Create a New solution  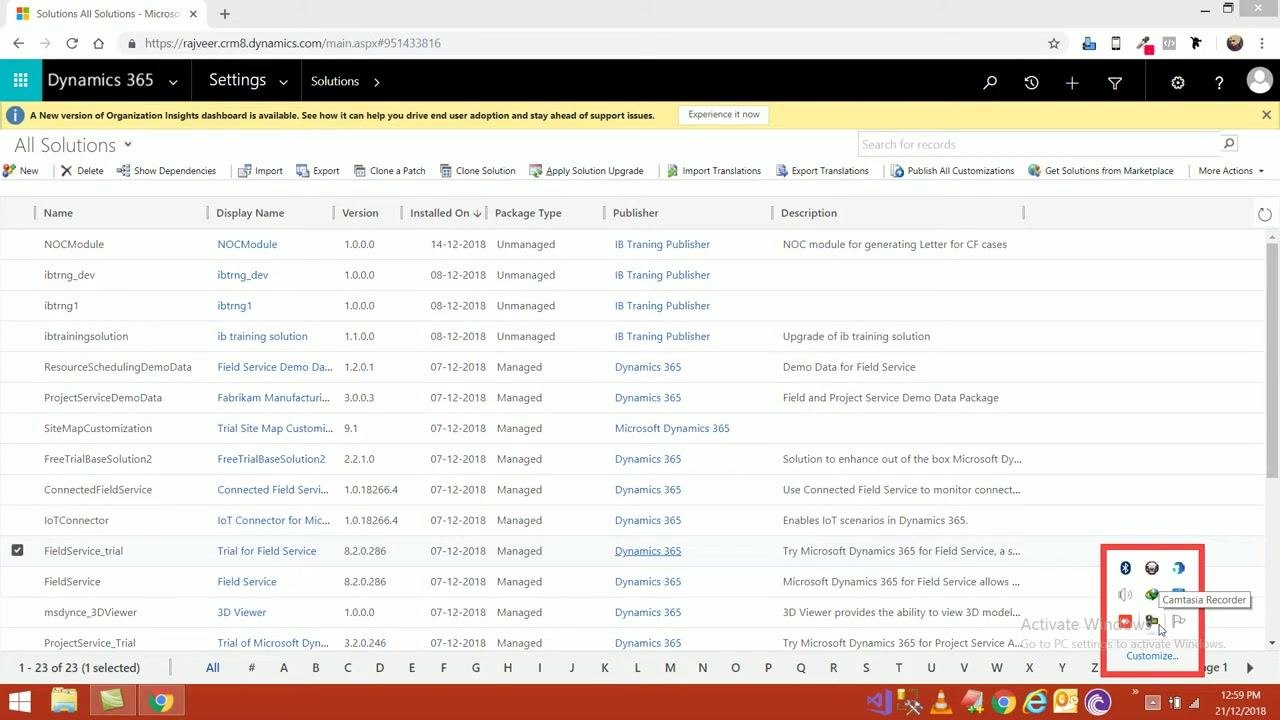point(21,171)
